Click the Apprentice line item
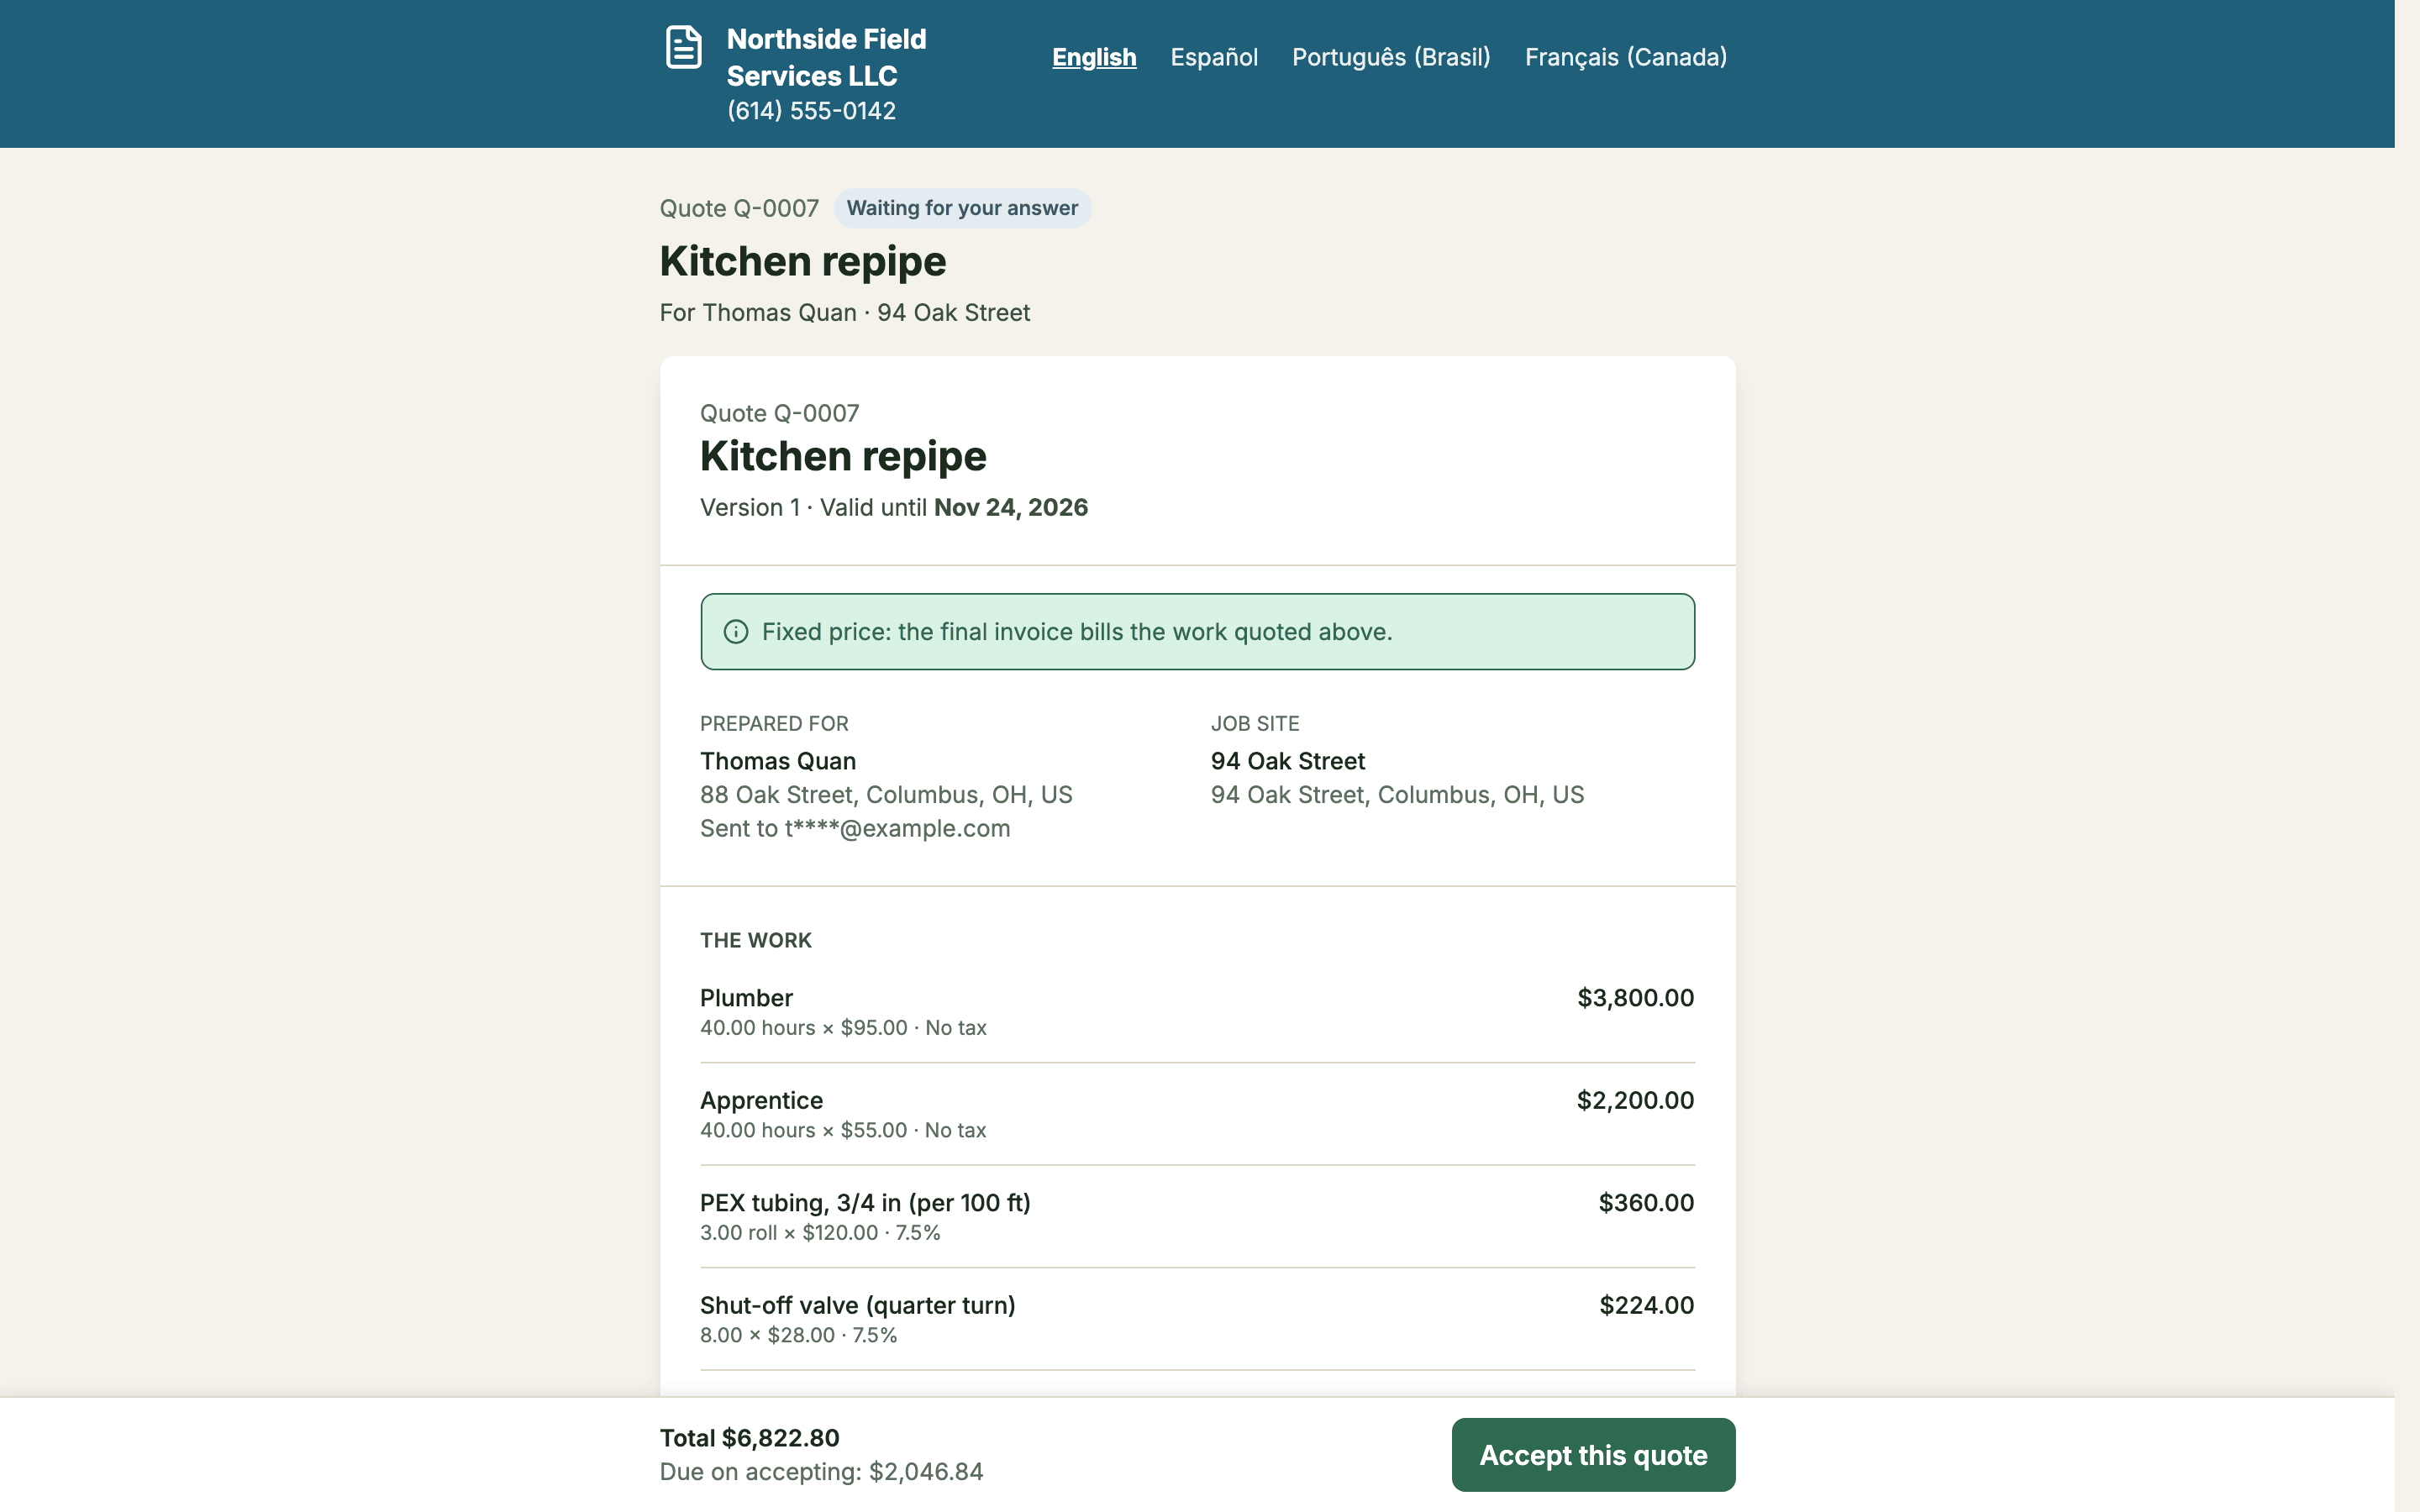 pyautogui.click(x=1197, y=1114)
